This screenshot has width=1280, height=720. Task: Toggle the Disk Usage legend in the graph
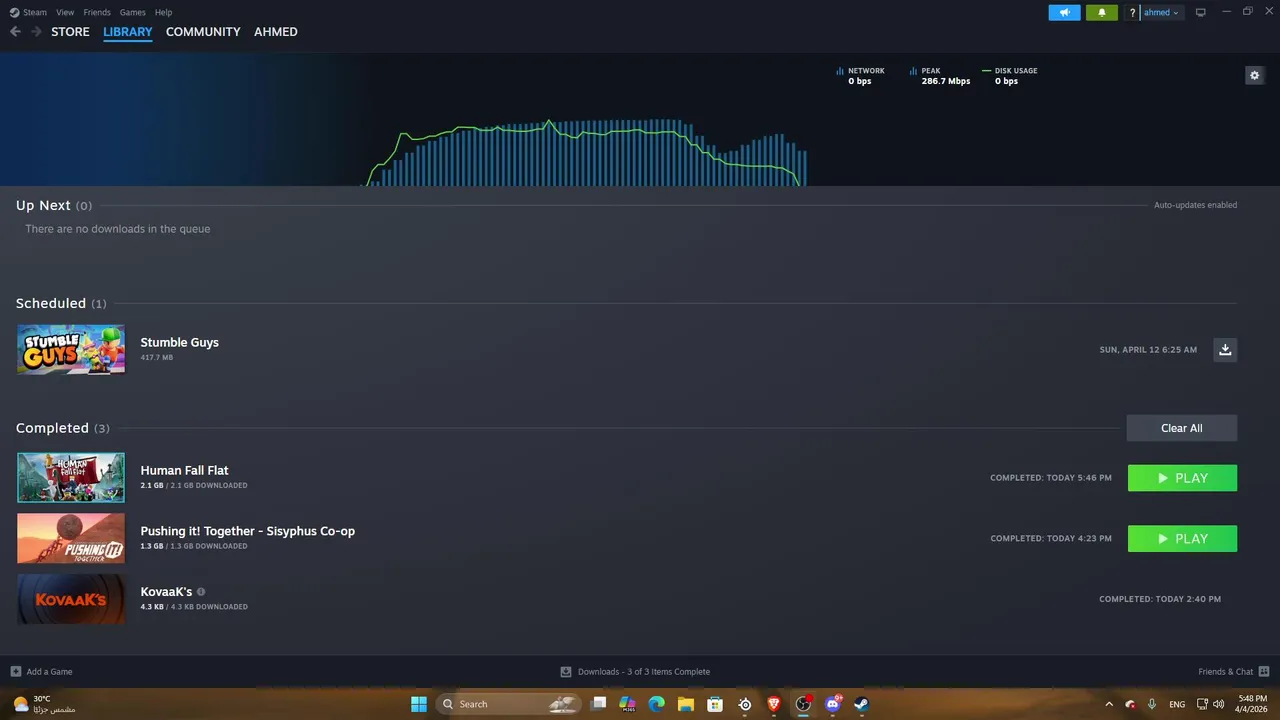[x=1009, y=76]
